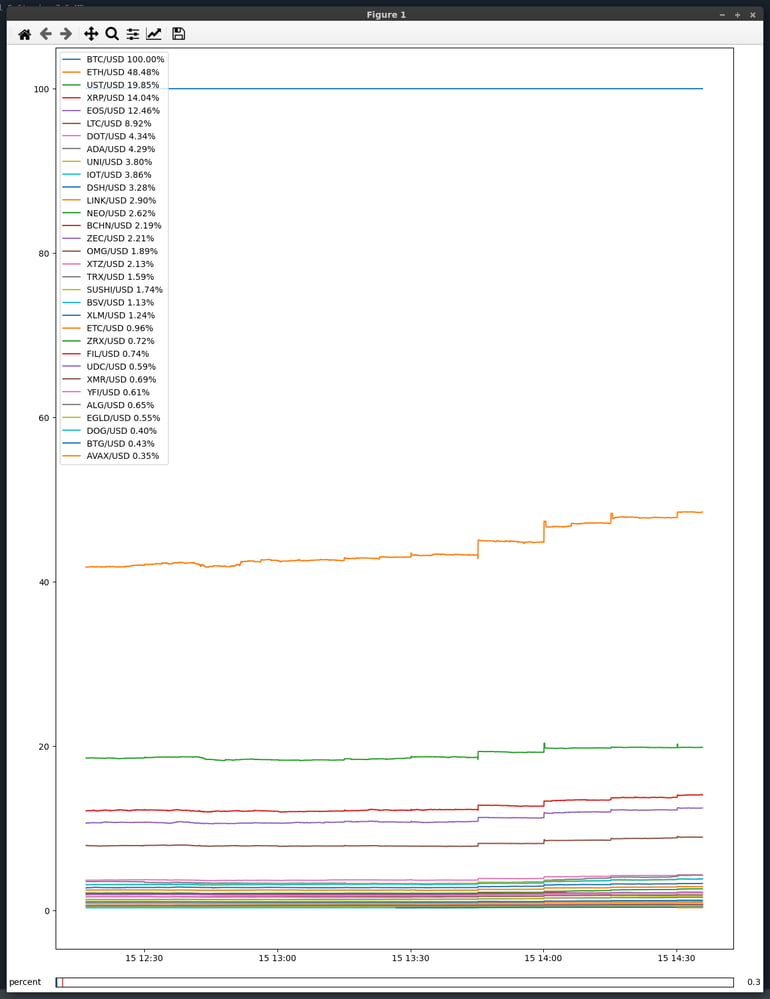This screenshot has width=770, height=999.
Task: Activate the pan axes tool
Action: (91, 34)
